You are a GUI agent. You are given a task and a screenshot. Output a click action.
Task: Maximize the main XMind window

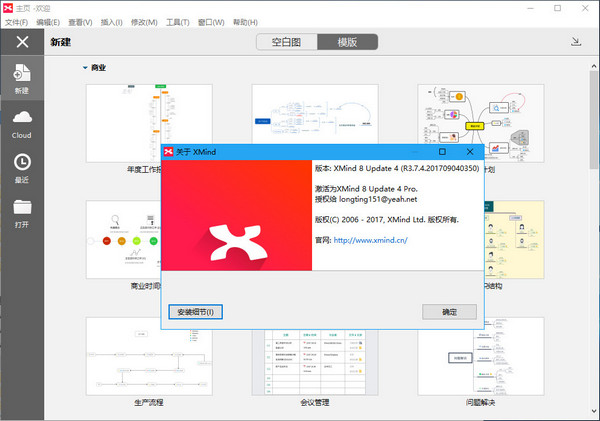point(558,8)
